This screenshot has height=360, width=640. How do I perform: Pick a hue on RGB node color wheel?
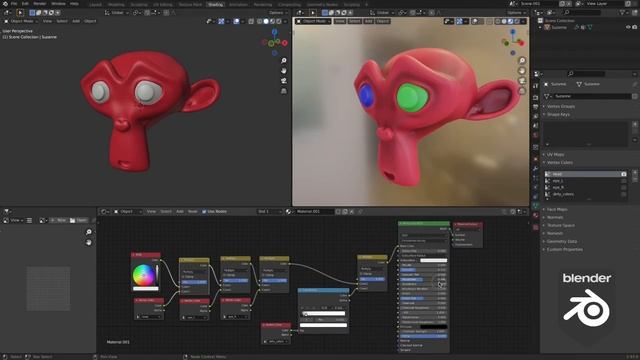point(143,275)
